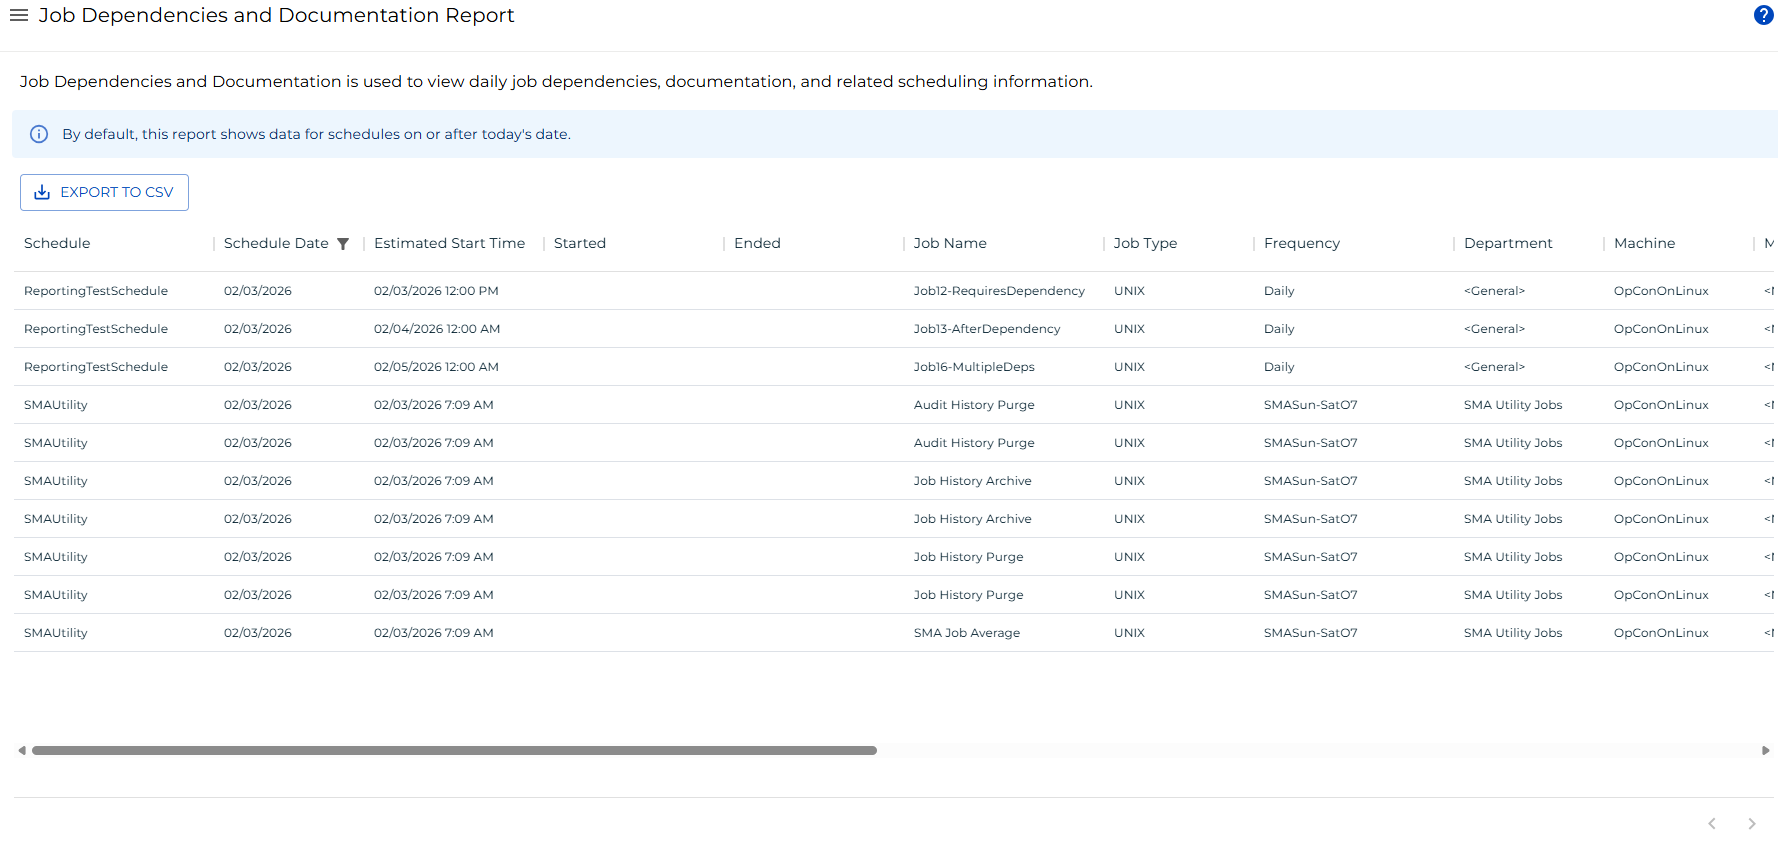Click OpConOnLinux in the Job16-MultipleDeps row
1778x842 pixels.
(1661, 367)
